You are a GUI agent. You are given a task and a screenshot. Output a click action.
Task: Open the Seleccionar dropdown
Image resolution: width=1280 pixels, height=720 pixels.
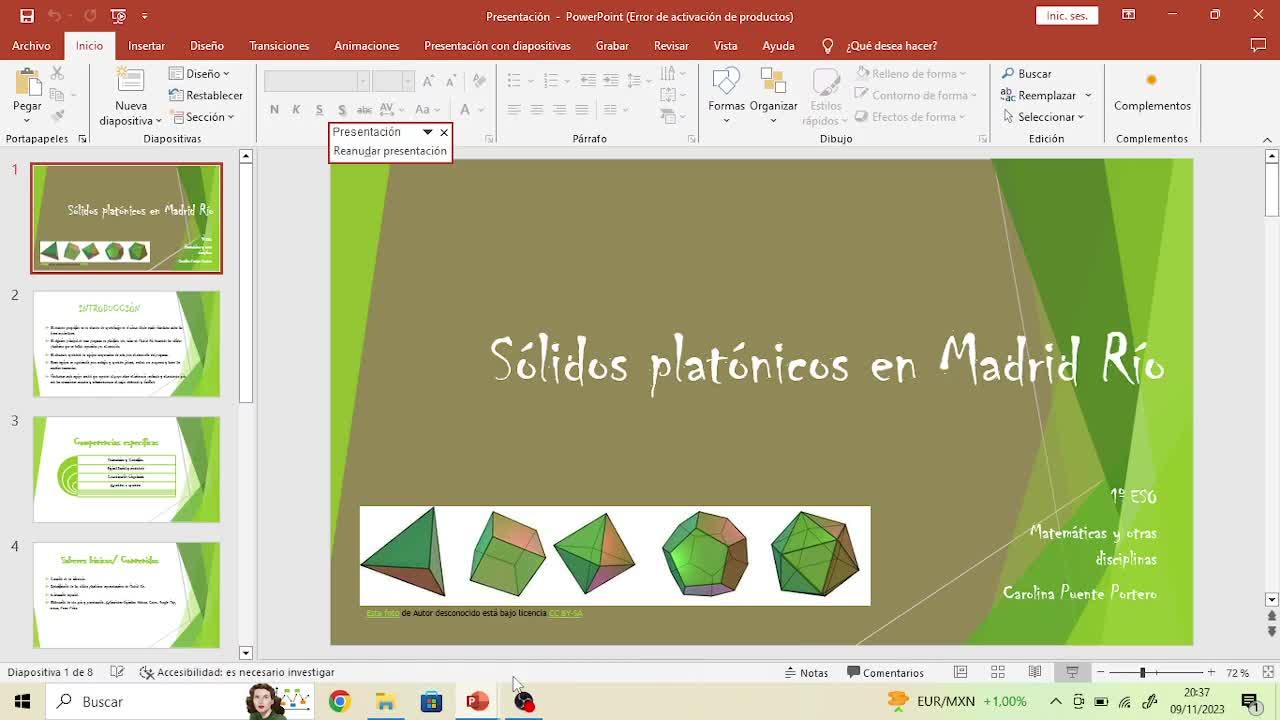click(x=1045, y=117)
